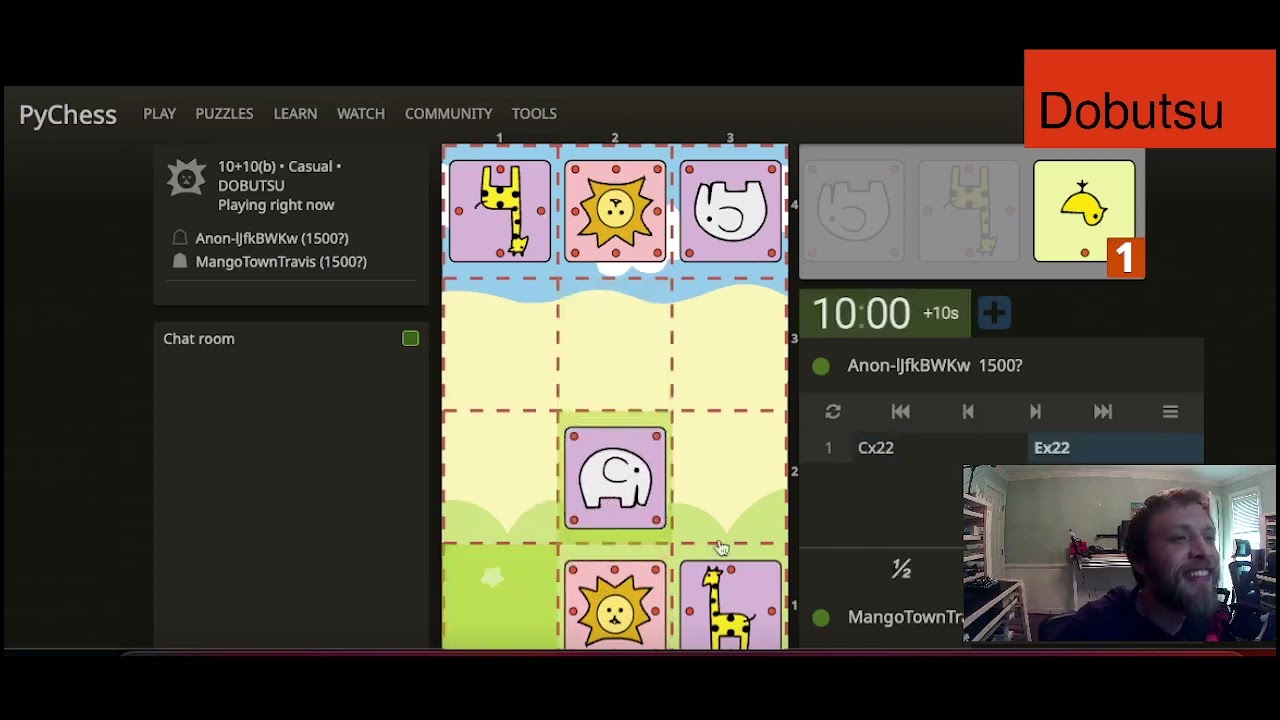Click the faded giraffe pocket slot
This screenshot has width=1280, height=720.
969,211
